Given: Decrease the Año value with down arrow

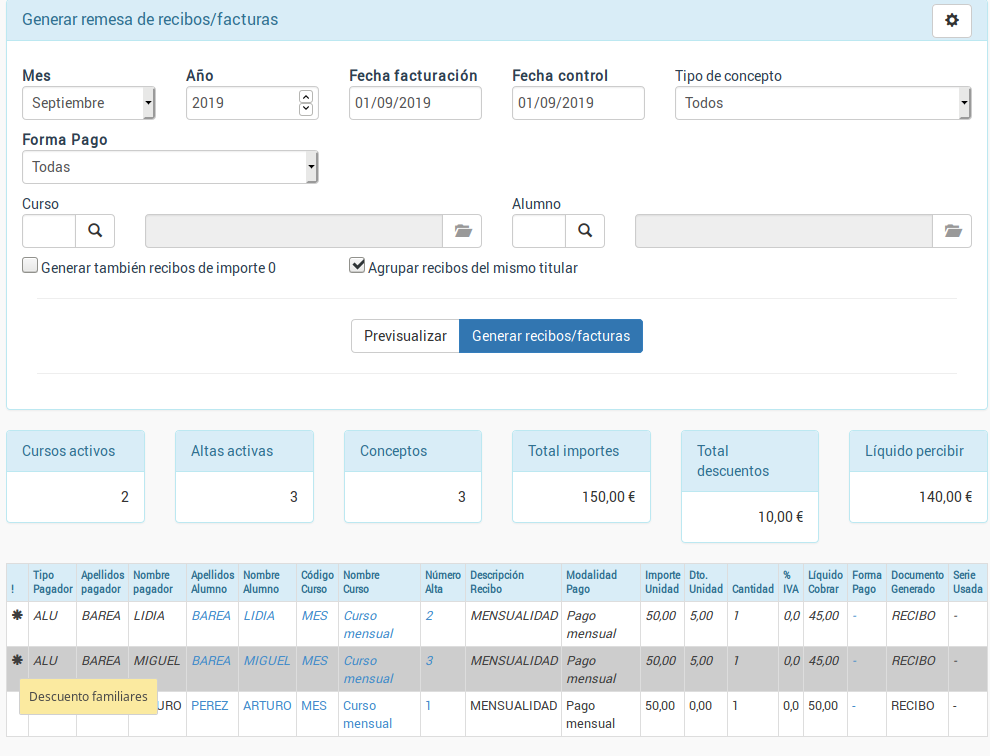Looking at the screenshot, I should click(x=306, y=109).
